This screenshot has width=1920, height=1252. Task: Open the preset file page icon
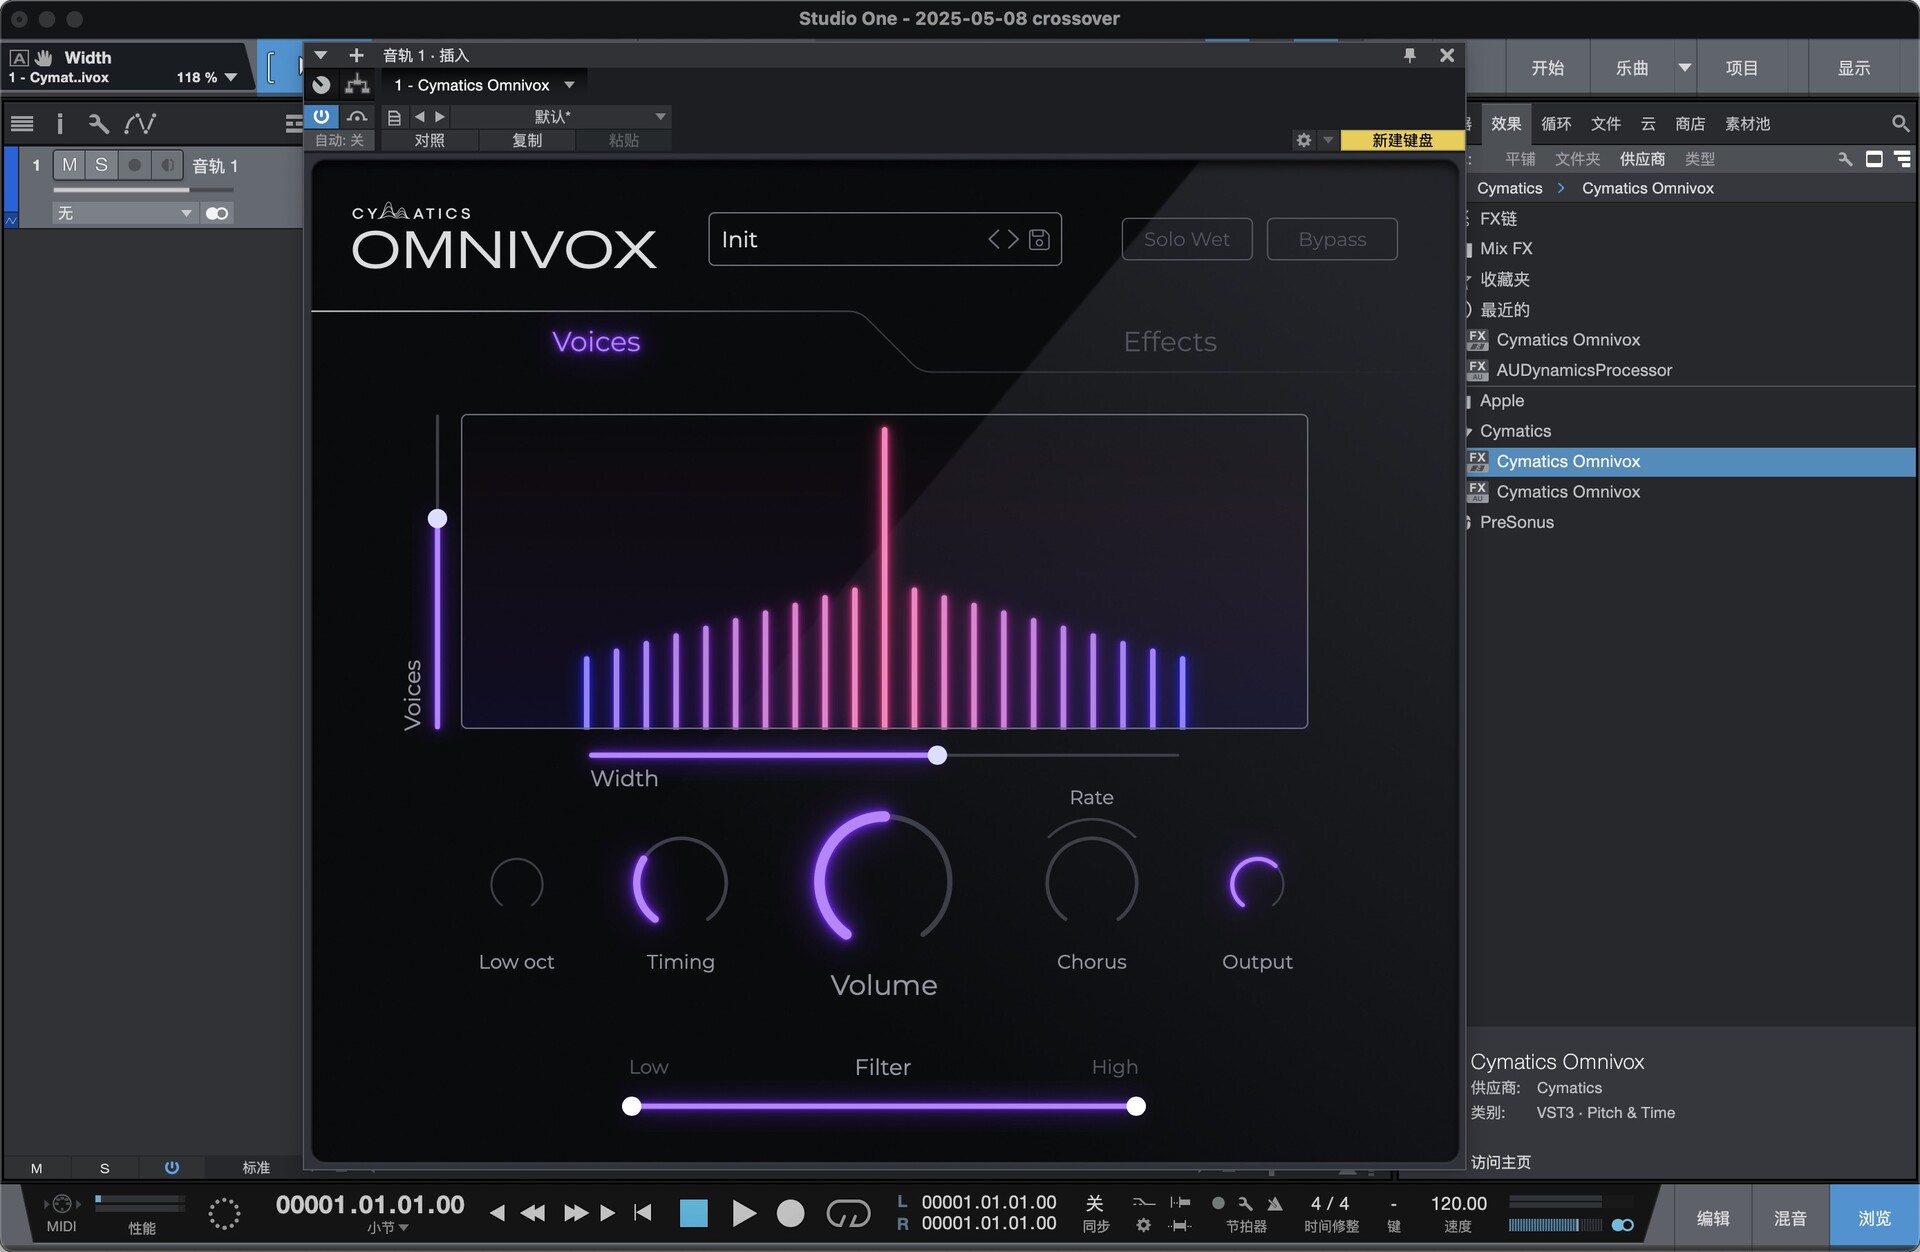394,117
